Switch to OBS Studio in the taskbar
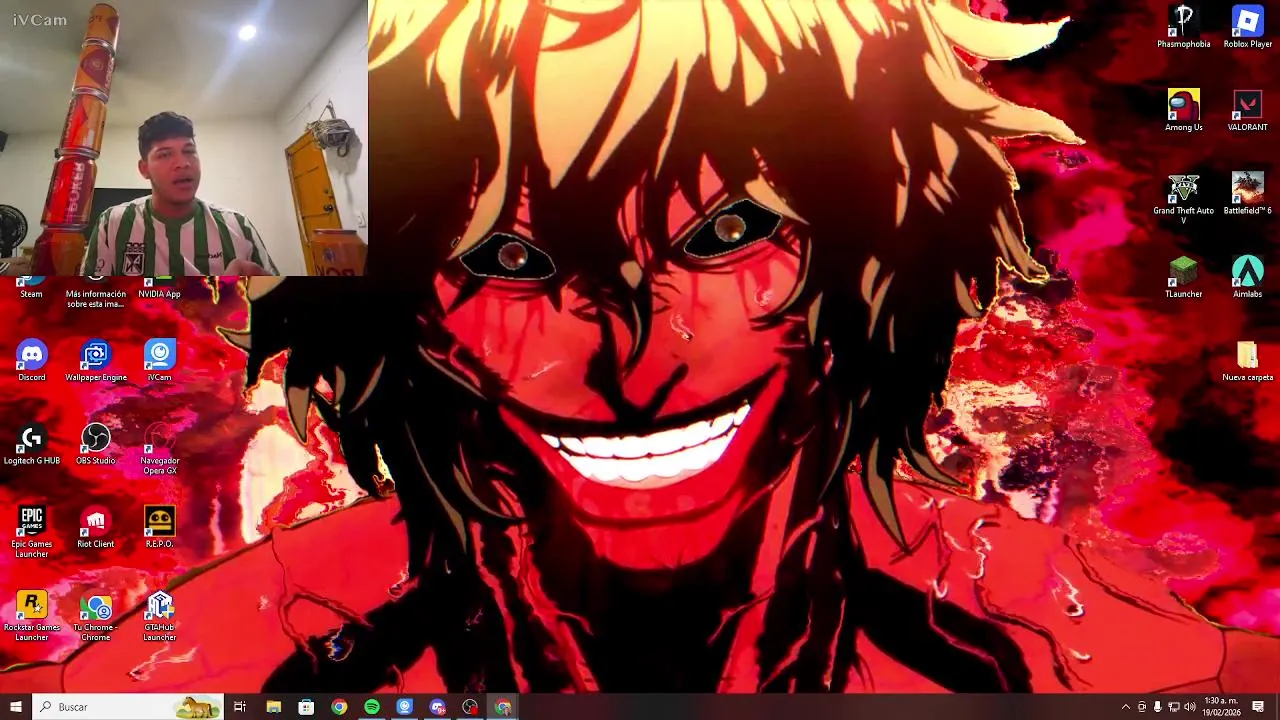The height and width of the screenshot is (720, 1280). click(x=470, y=707)
